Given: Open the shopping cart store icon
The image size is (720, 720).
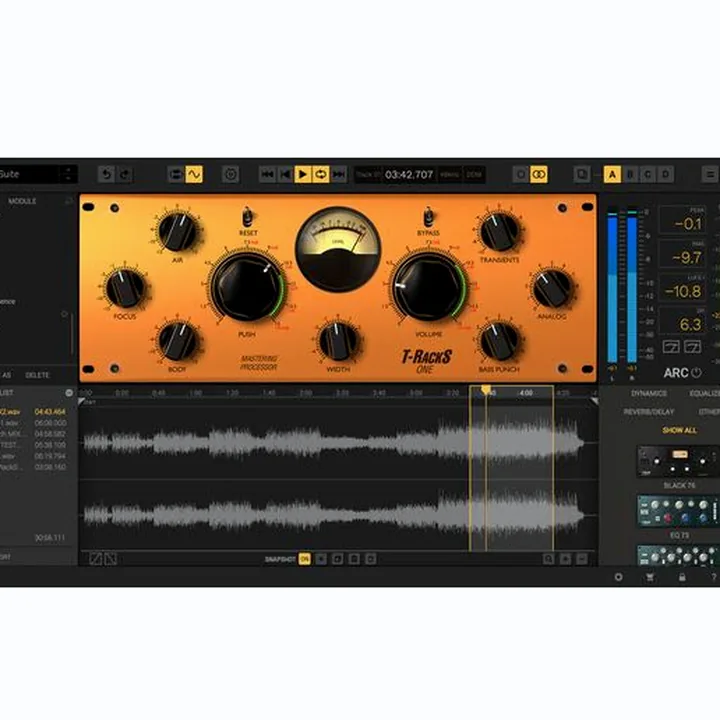Looking at the screenshot, I should click(650, 577).
